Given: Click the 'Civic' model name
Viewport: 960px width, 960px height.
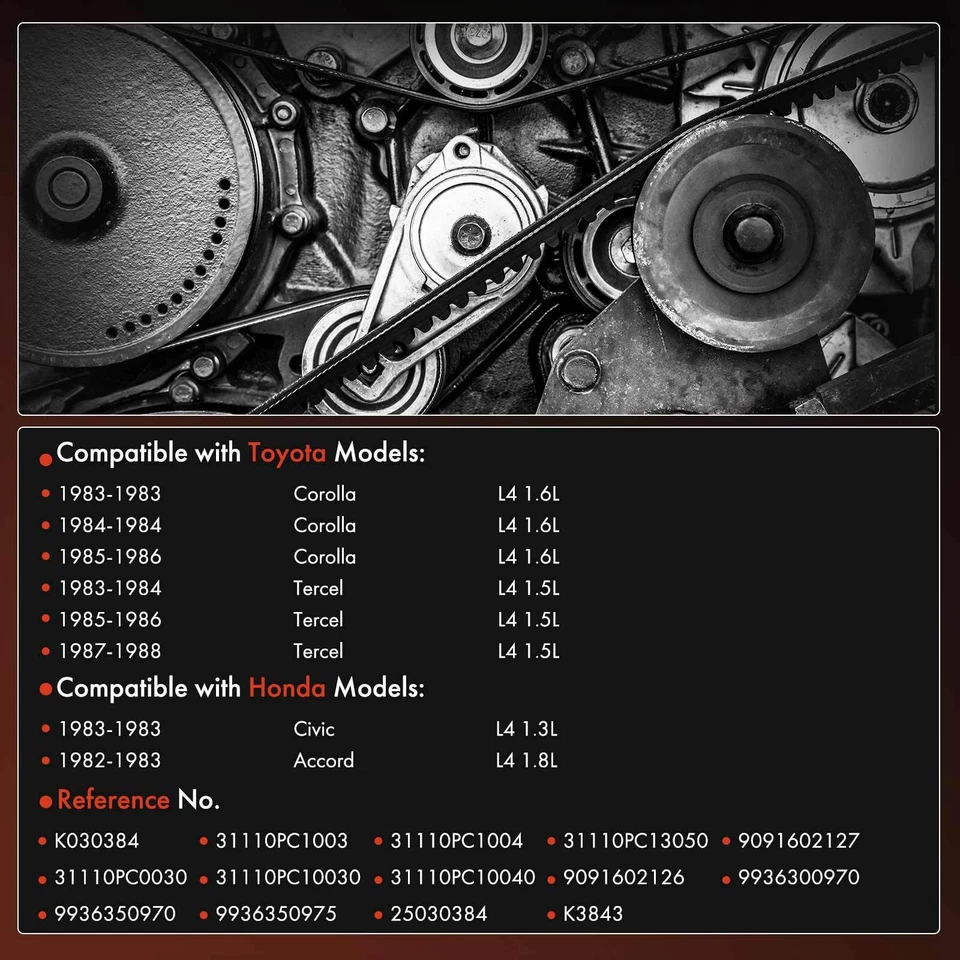Looking at the screenshot, I should tap(314, 729).
